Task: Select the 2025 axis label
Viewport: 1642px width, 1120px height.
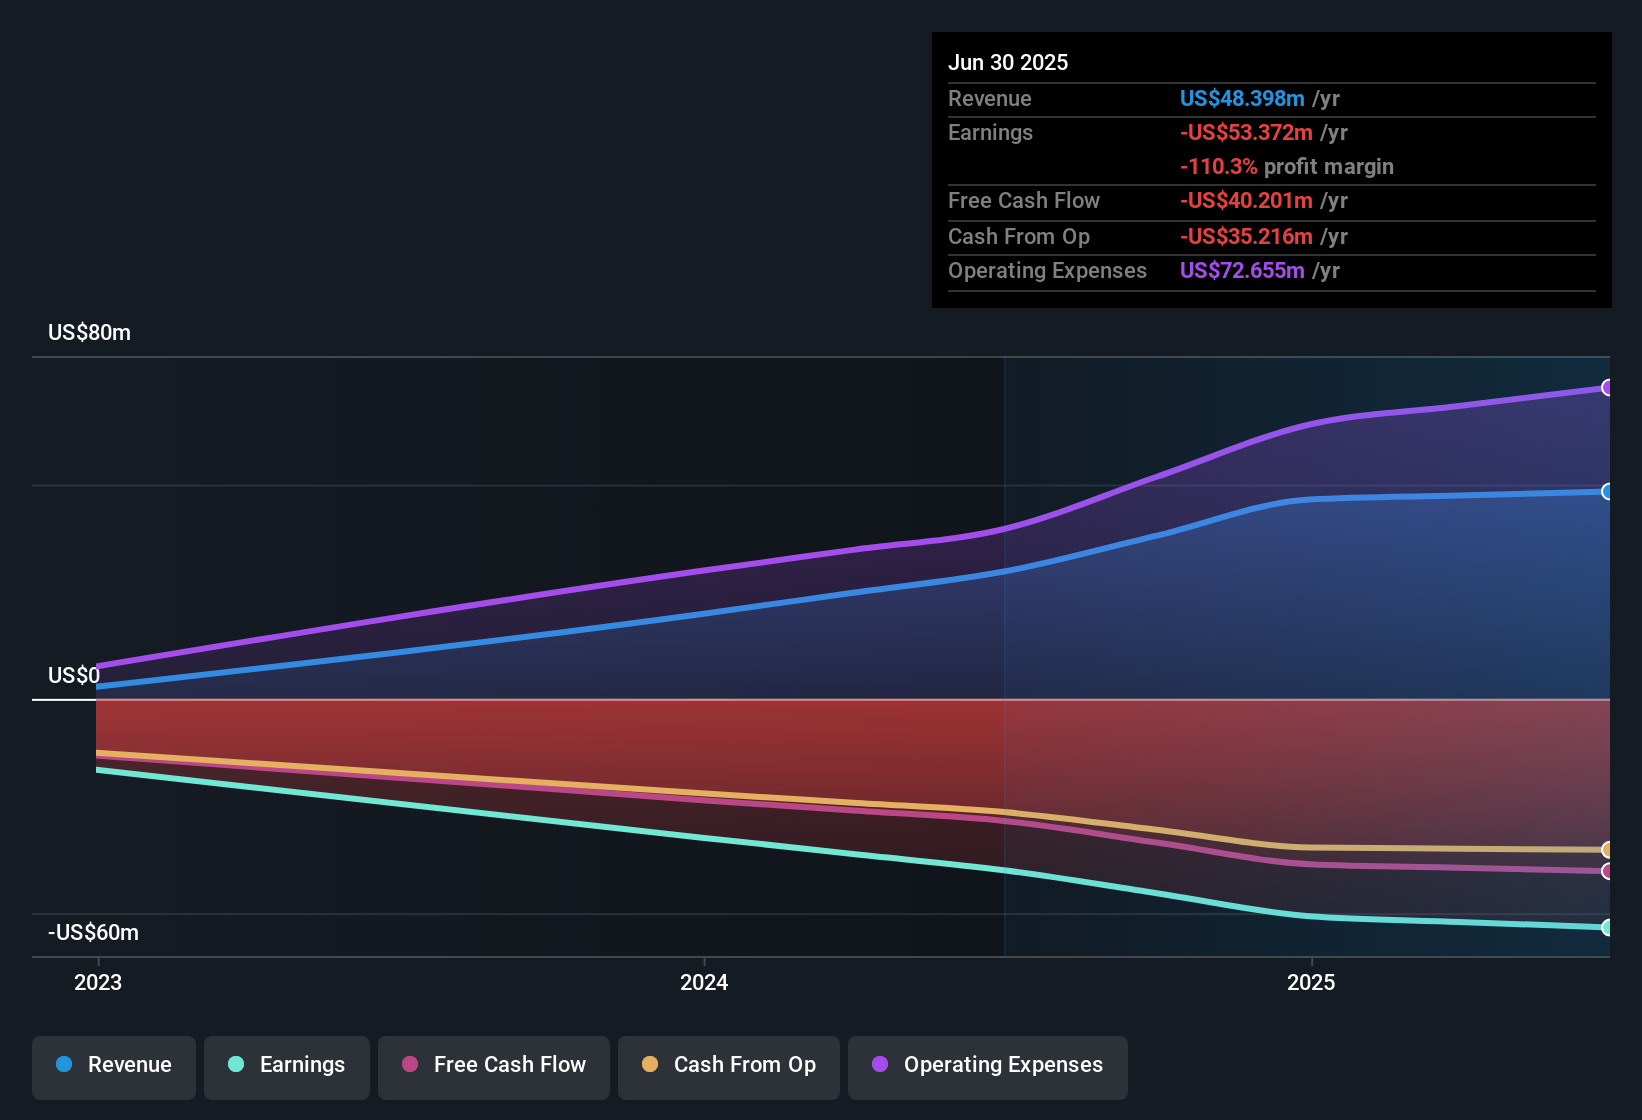Action: click(1311, 982)
